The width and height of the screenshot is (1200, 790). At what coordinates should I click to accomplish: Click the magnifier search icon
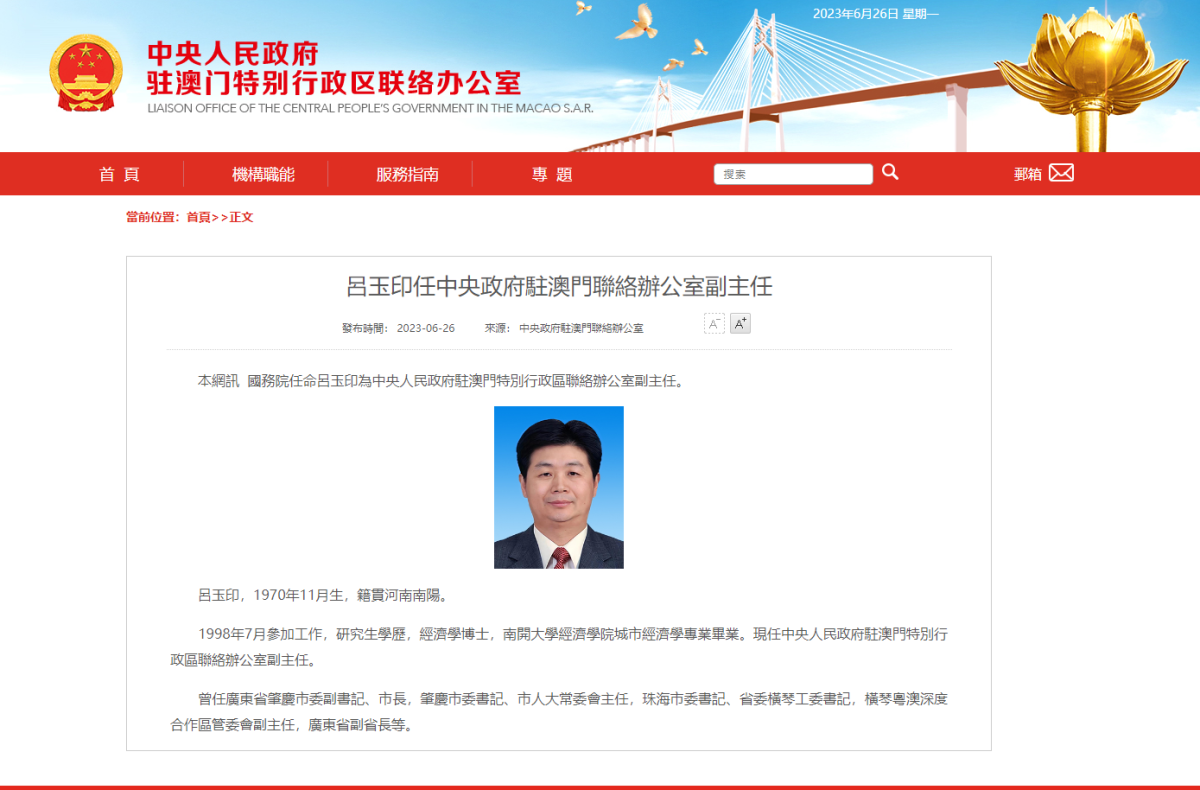tap(890, 172)
